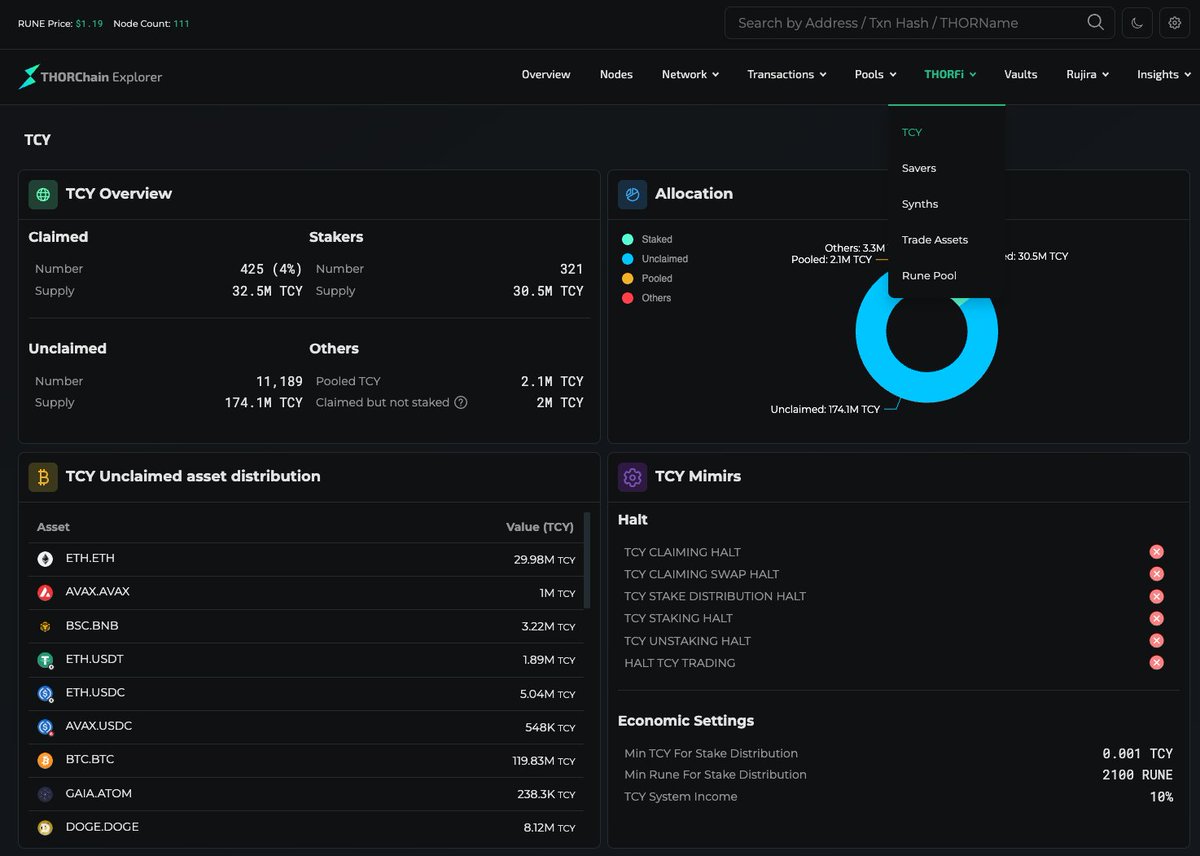The width and height of the screenshot is (1200, 856).
Task: Click the 119.83M TCY value
Action: pyautogui.click(x=544, y=761)
